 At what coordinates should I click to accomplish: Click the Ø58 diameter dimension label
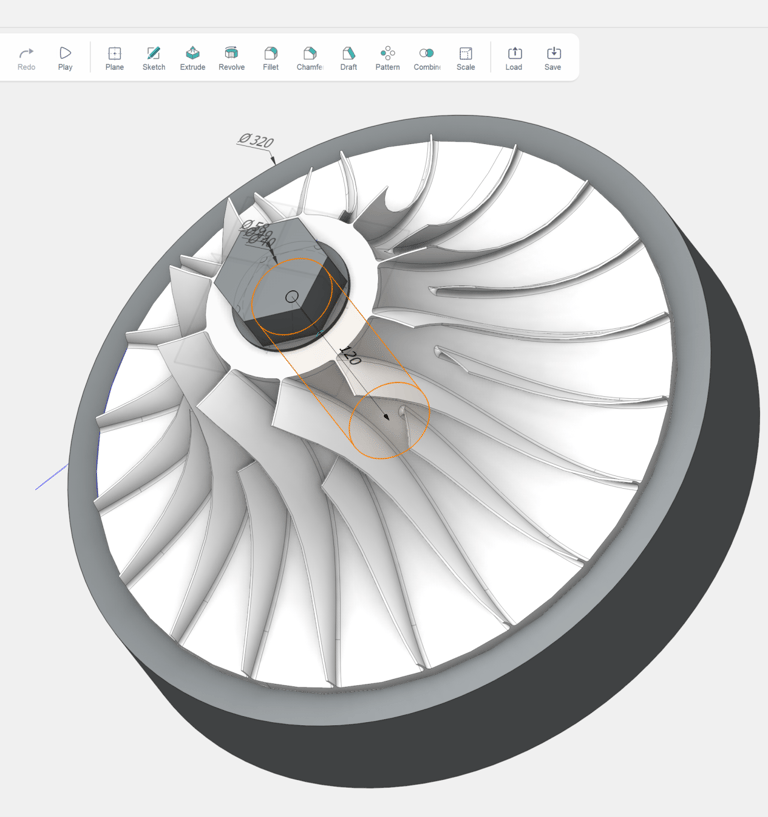pos(255,227)
